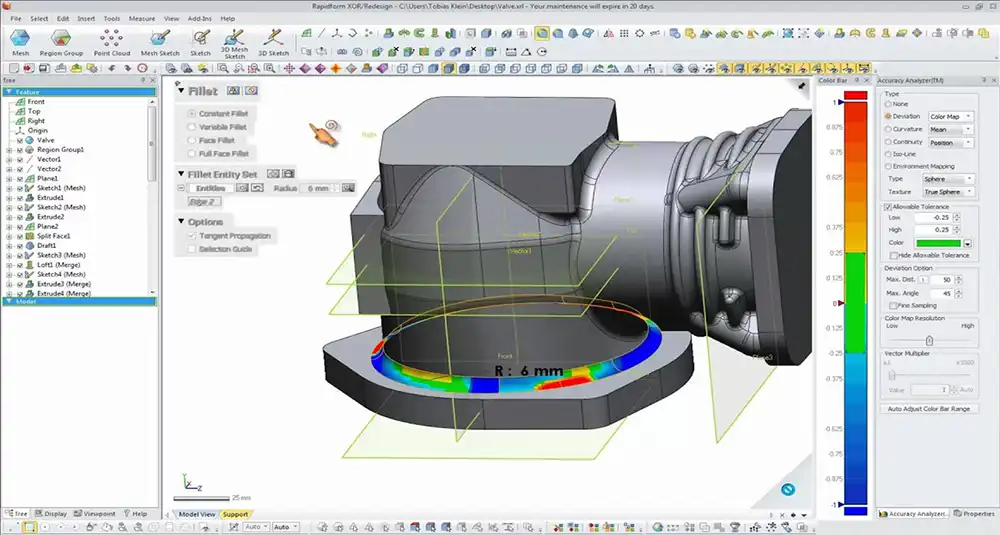Collapse the Options section triangle
This screenshot has height=535, width=1000.
coord(181,221)
